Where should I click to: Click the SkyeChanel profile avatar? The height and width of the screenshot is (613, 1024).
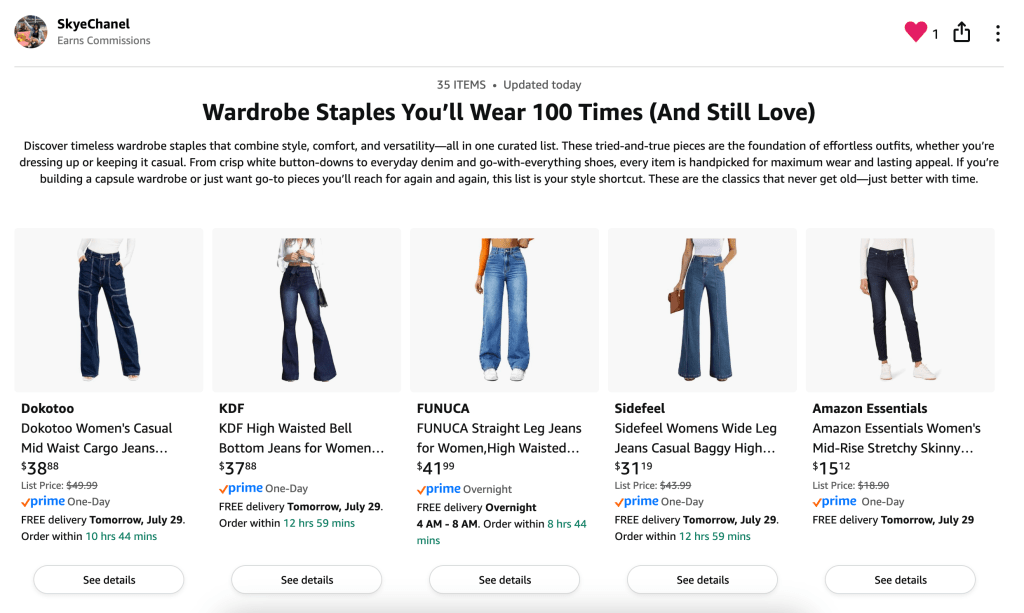[x=30, y=31]
